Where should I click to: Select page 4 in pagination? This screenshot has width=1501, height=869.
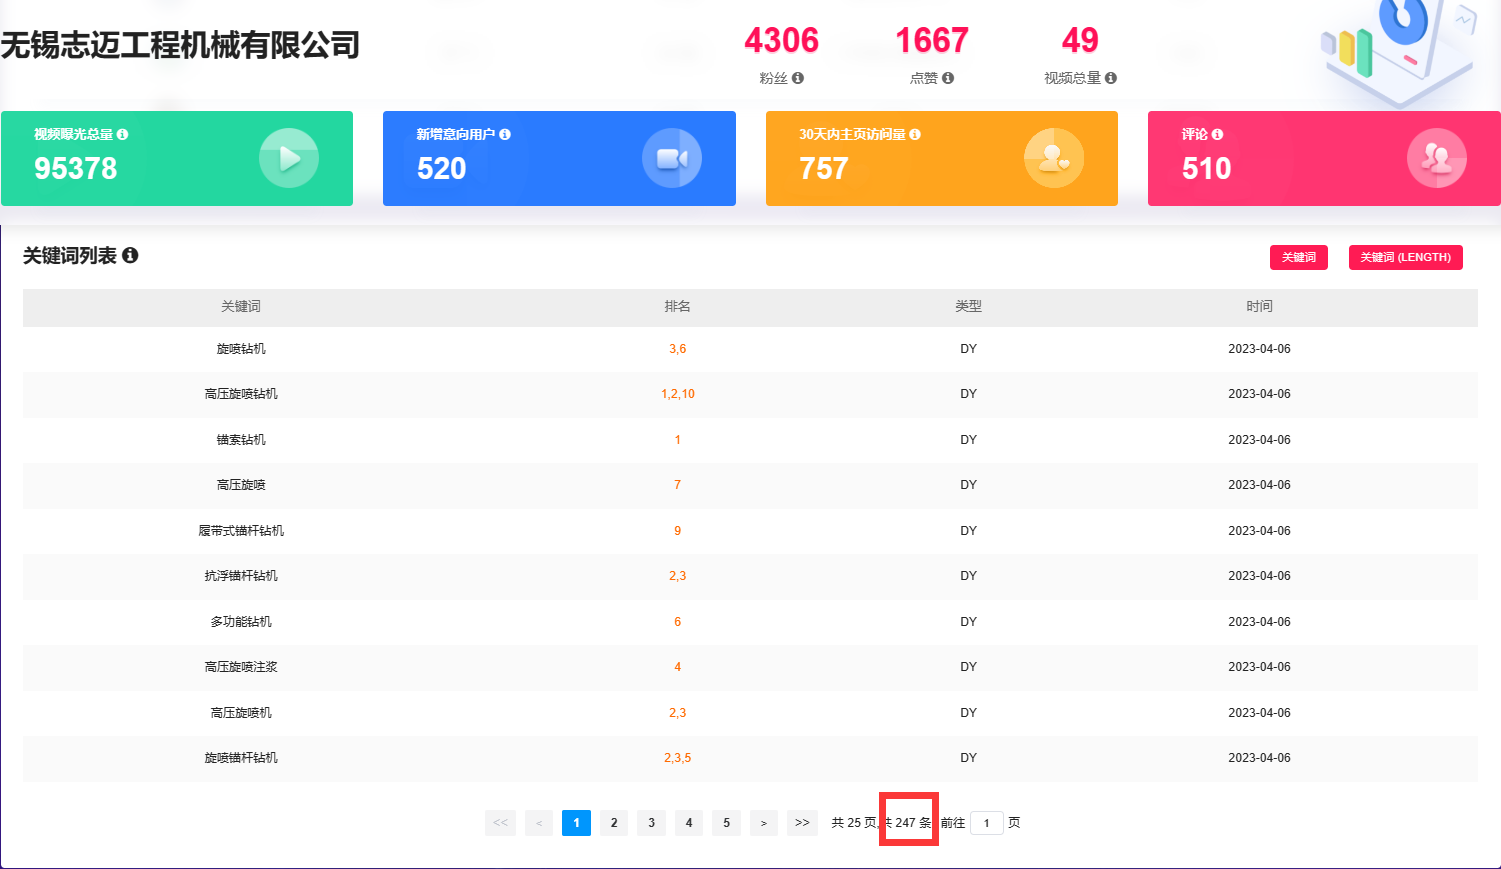coord(689,823)
